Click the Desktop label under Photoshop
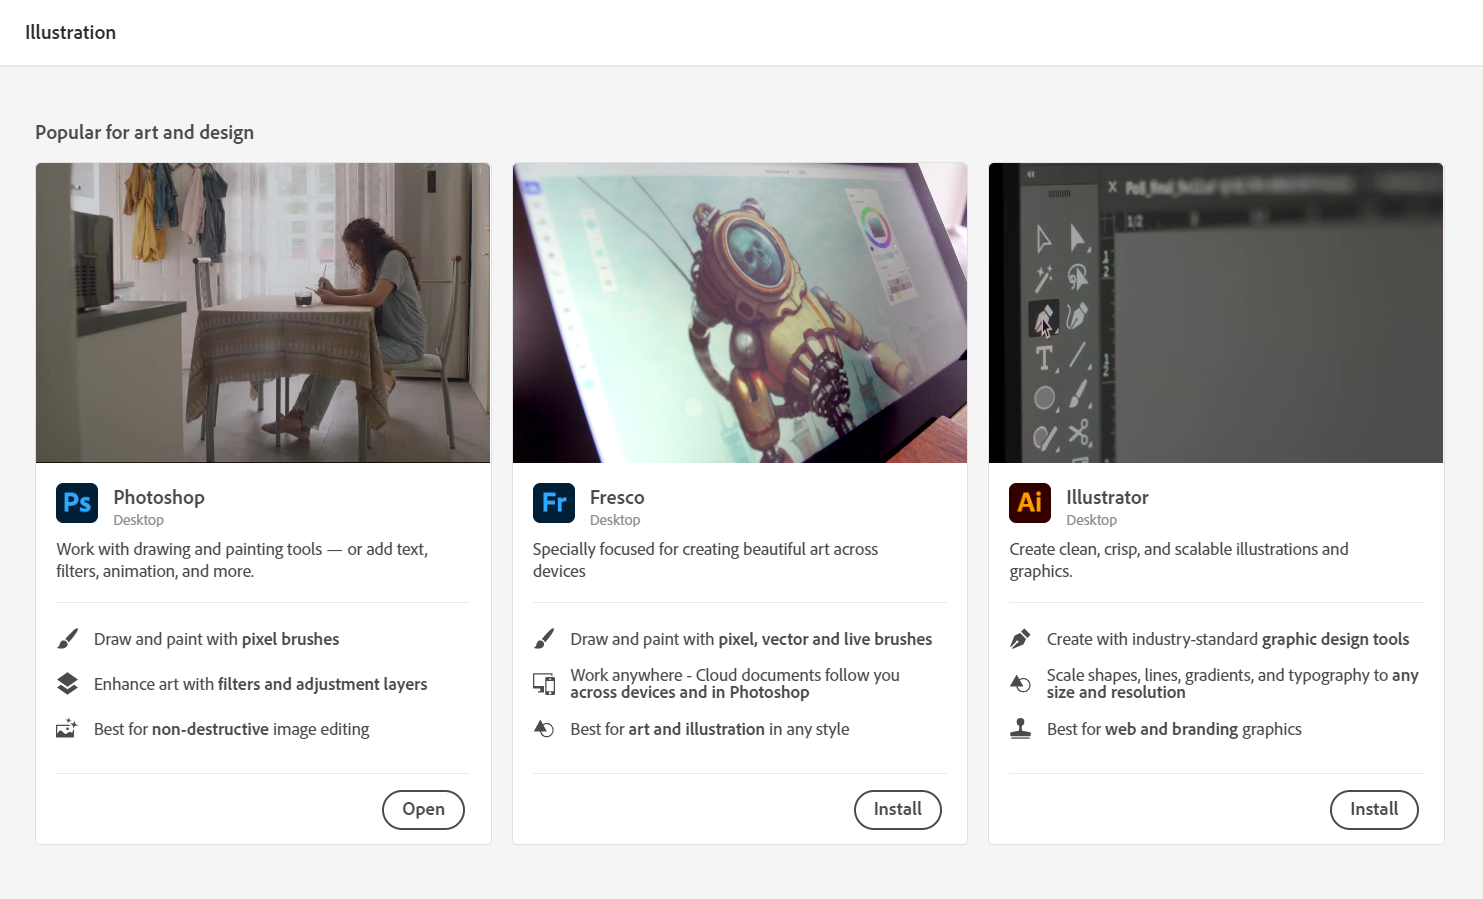 pyautogui.click(x=139, y=520)
